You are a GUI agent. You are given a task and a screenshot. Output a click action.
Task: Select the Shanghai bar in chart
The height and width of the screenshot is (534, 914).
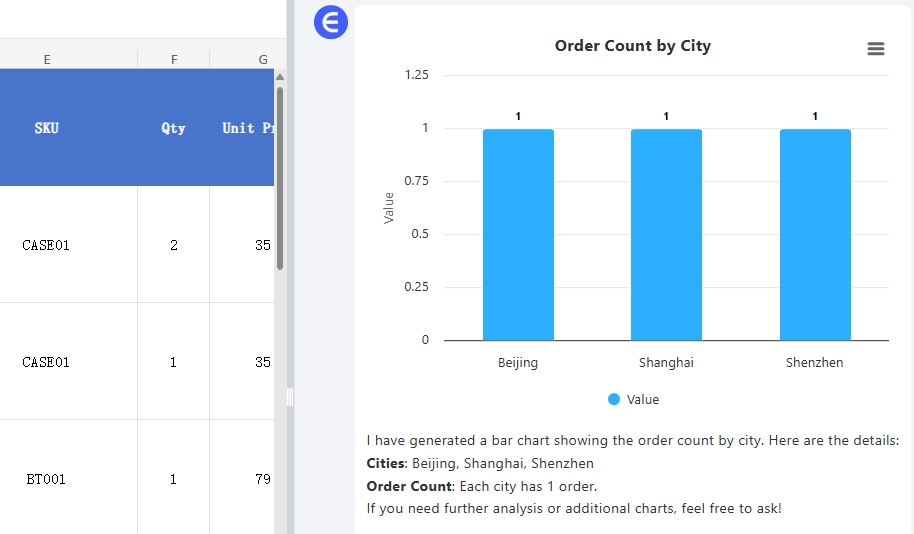click(666, 235)
